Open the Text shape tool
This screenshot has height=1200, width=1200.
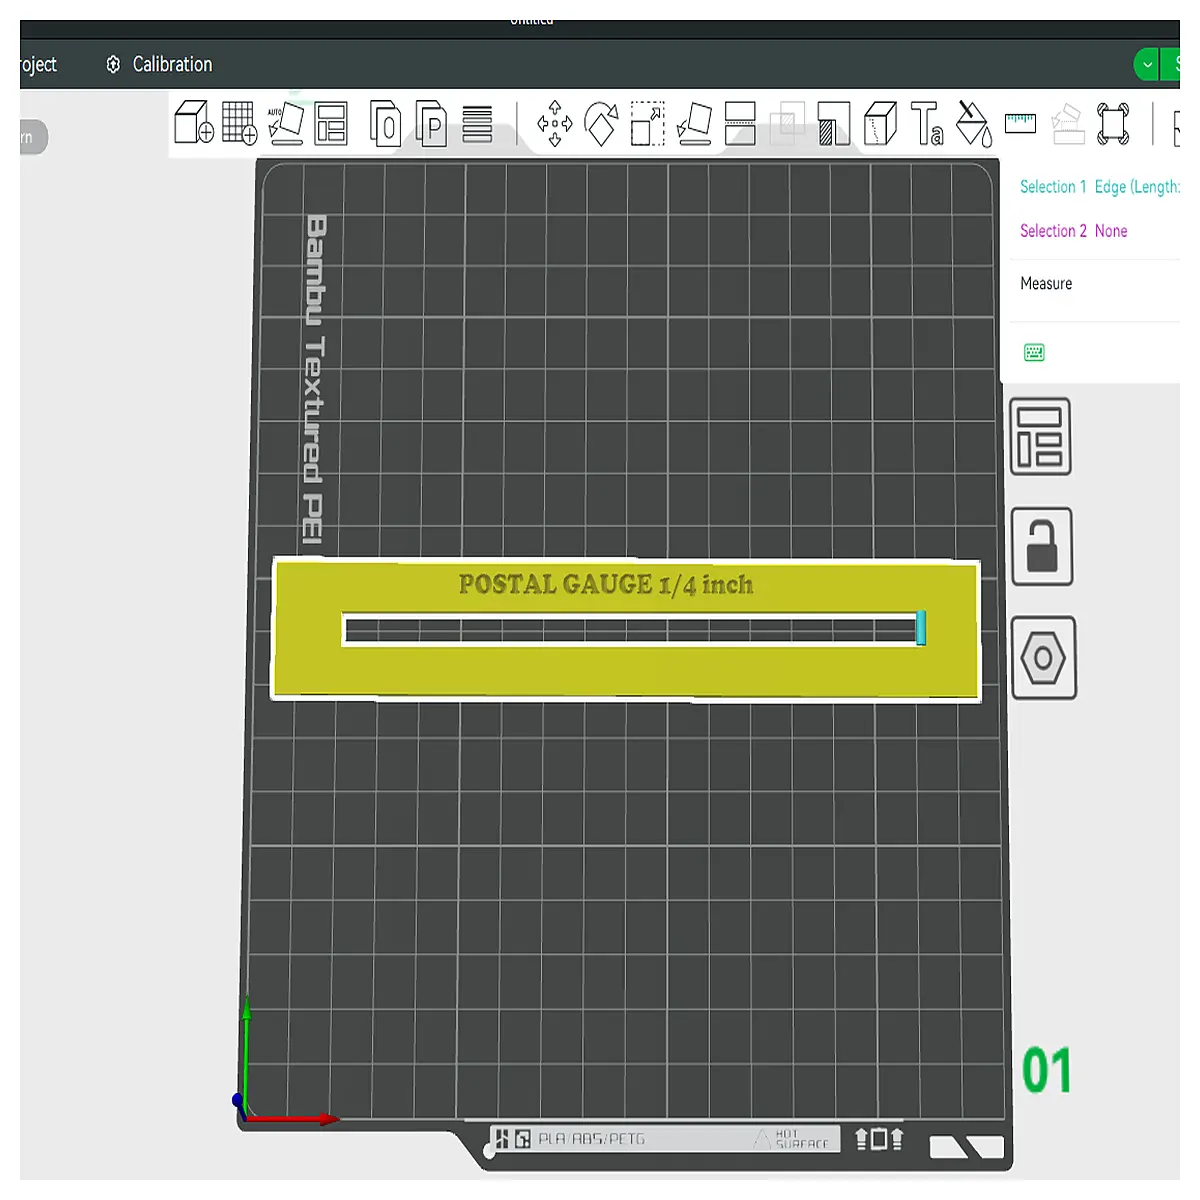[927, 124]
